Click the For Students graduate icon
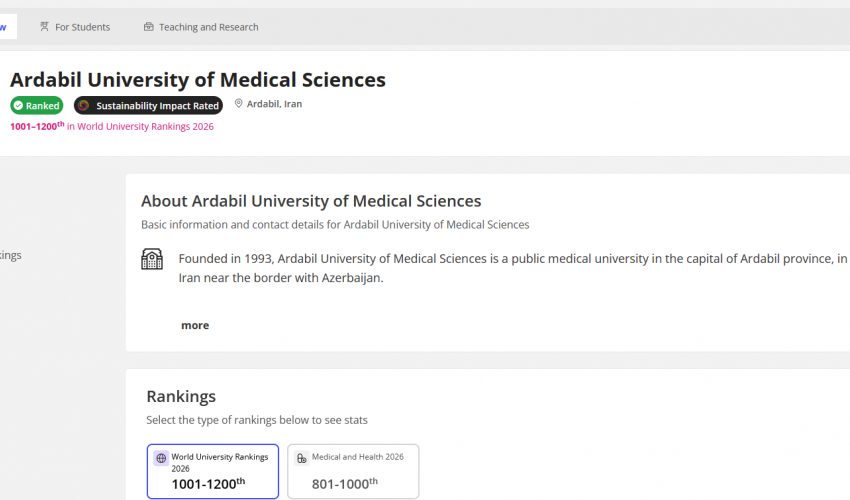Image resolution: width=850 pixels, height=500 pixels. (x=44, y=27)
